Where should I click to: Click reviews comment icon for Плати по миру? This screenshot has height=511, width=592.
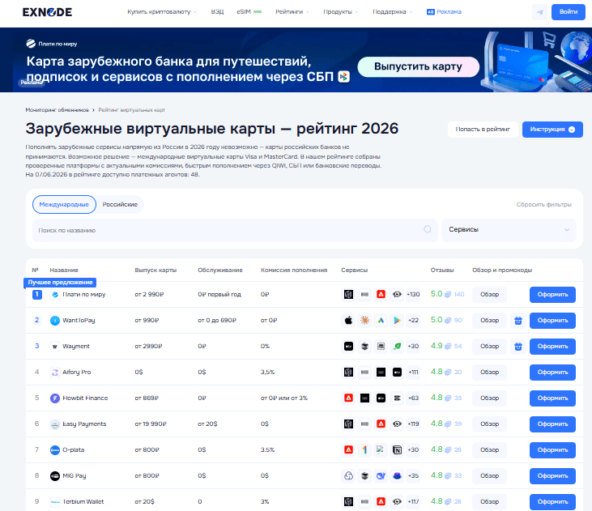point(448,295)
